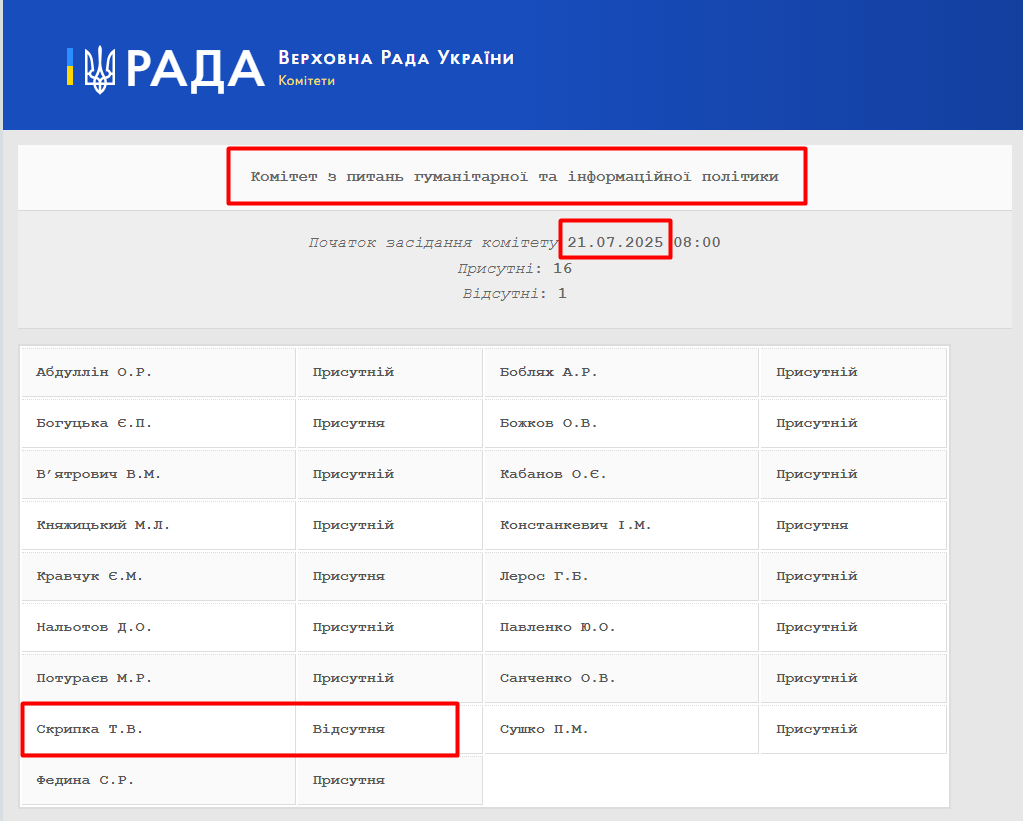
Task: Click the Rada trident logo
Action: click(100, 69)
